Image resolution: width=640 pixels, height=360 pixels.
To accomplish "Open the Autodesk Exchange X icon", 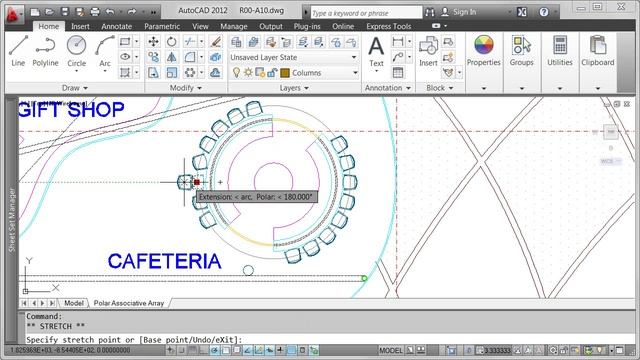I will [x=522, y=12].
